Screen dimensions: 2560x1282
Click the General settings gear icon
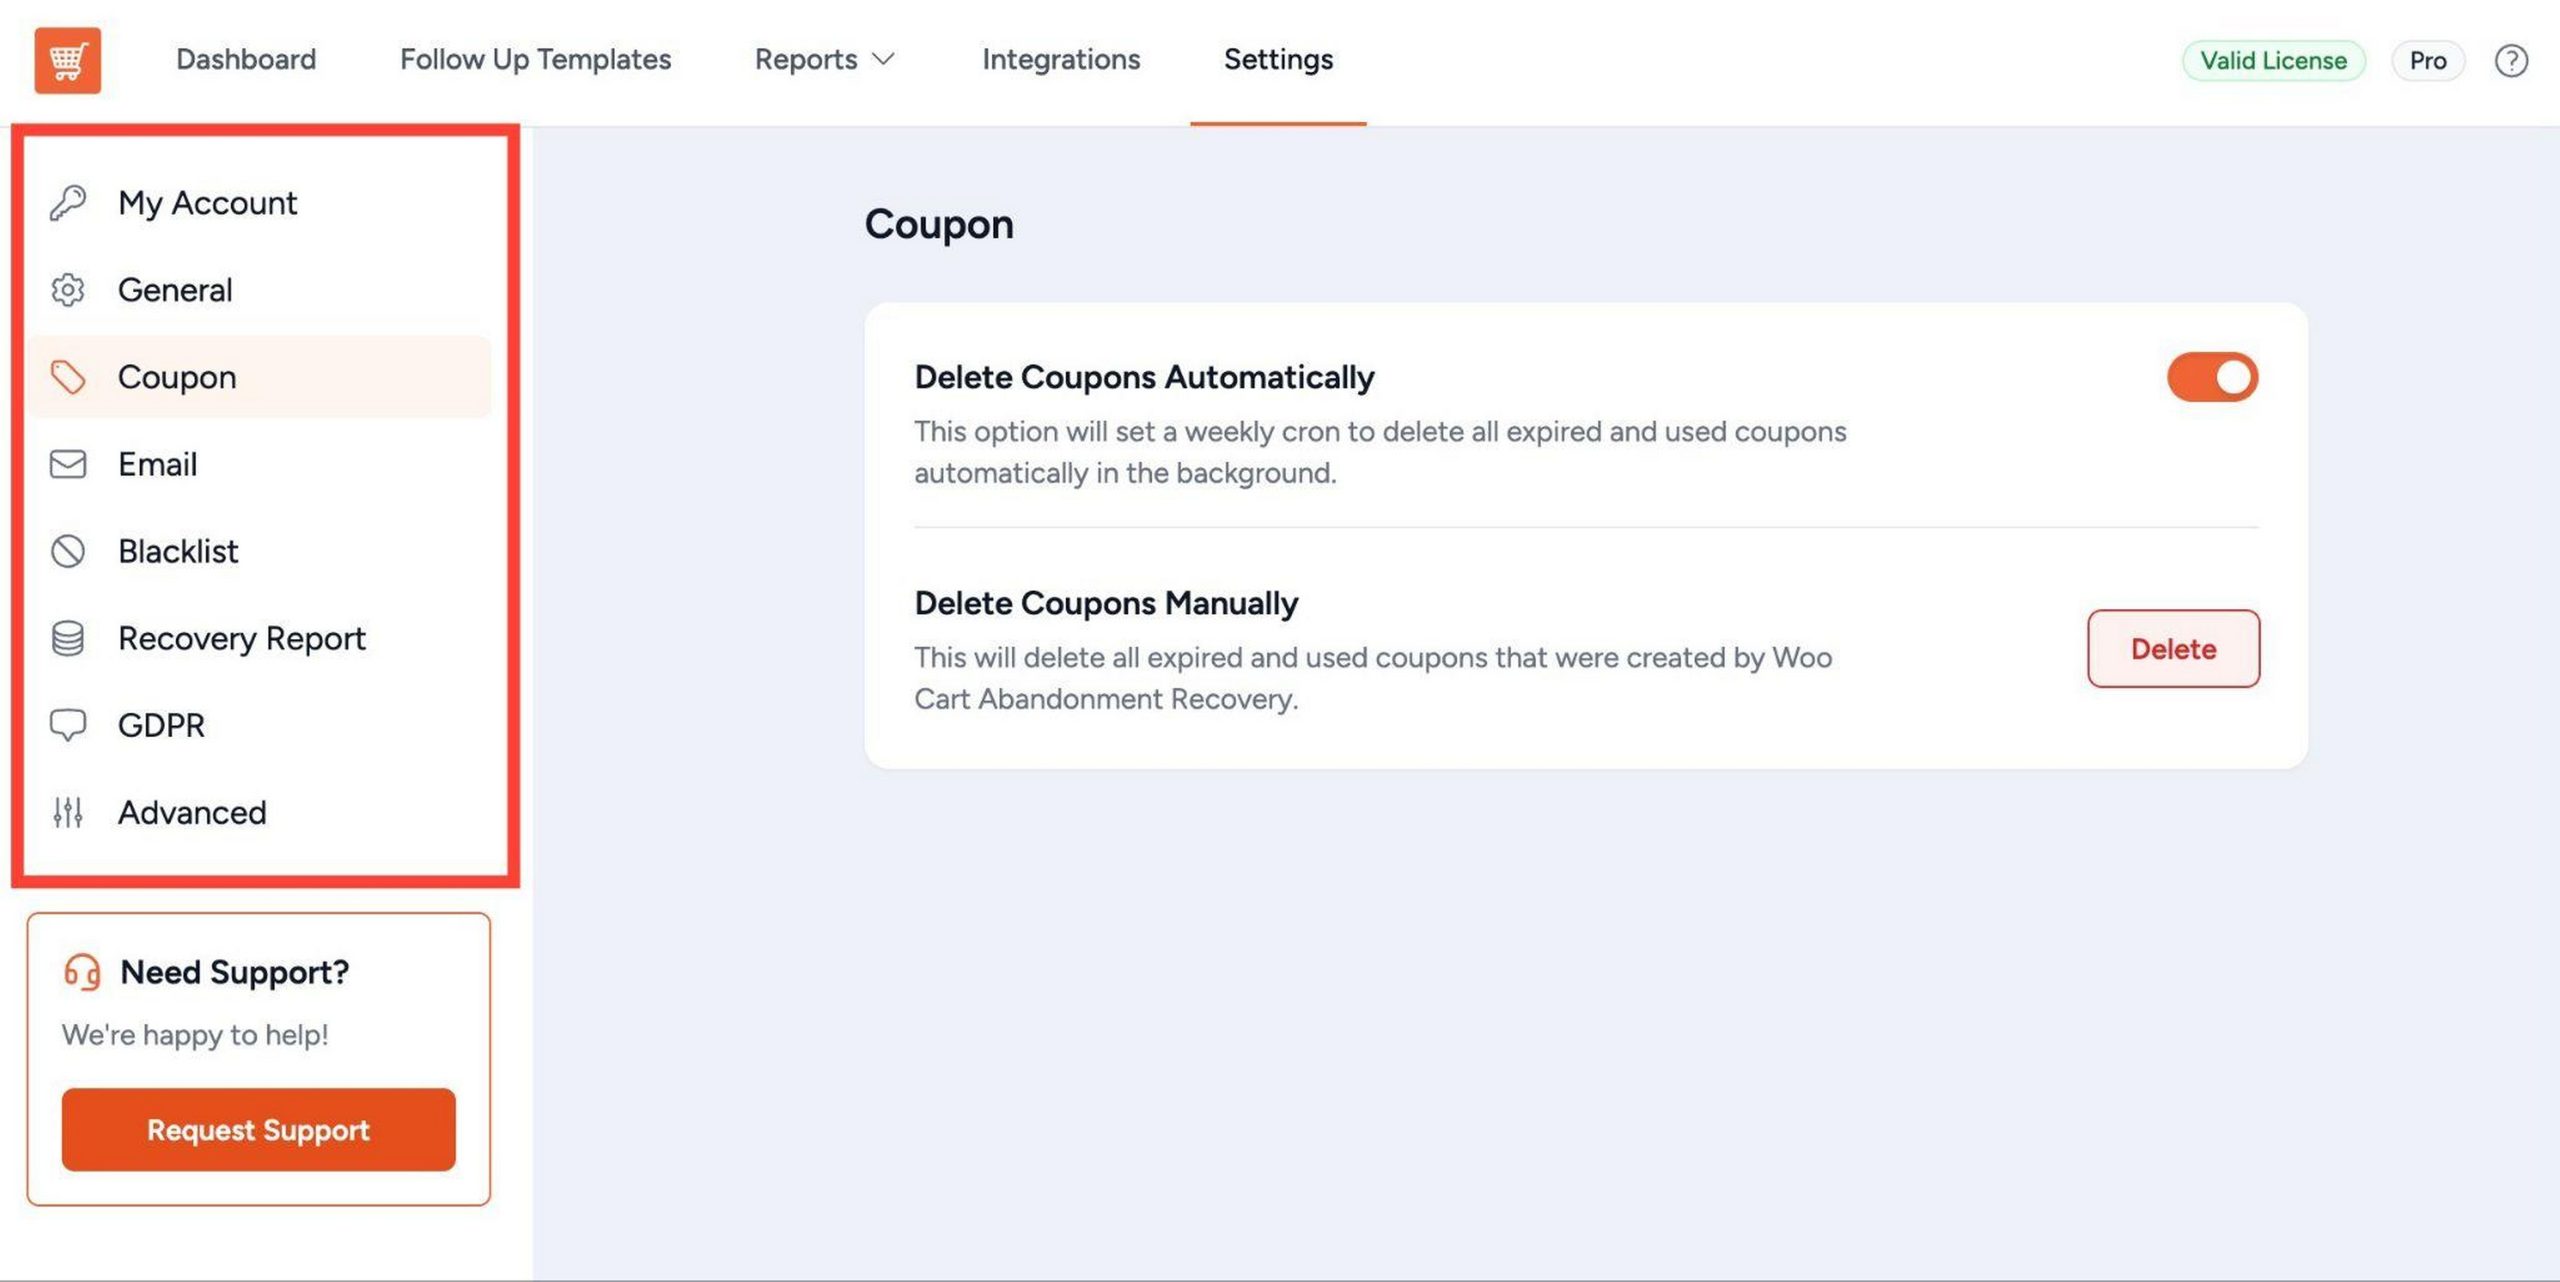click(x=67, y=289)
